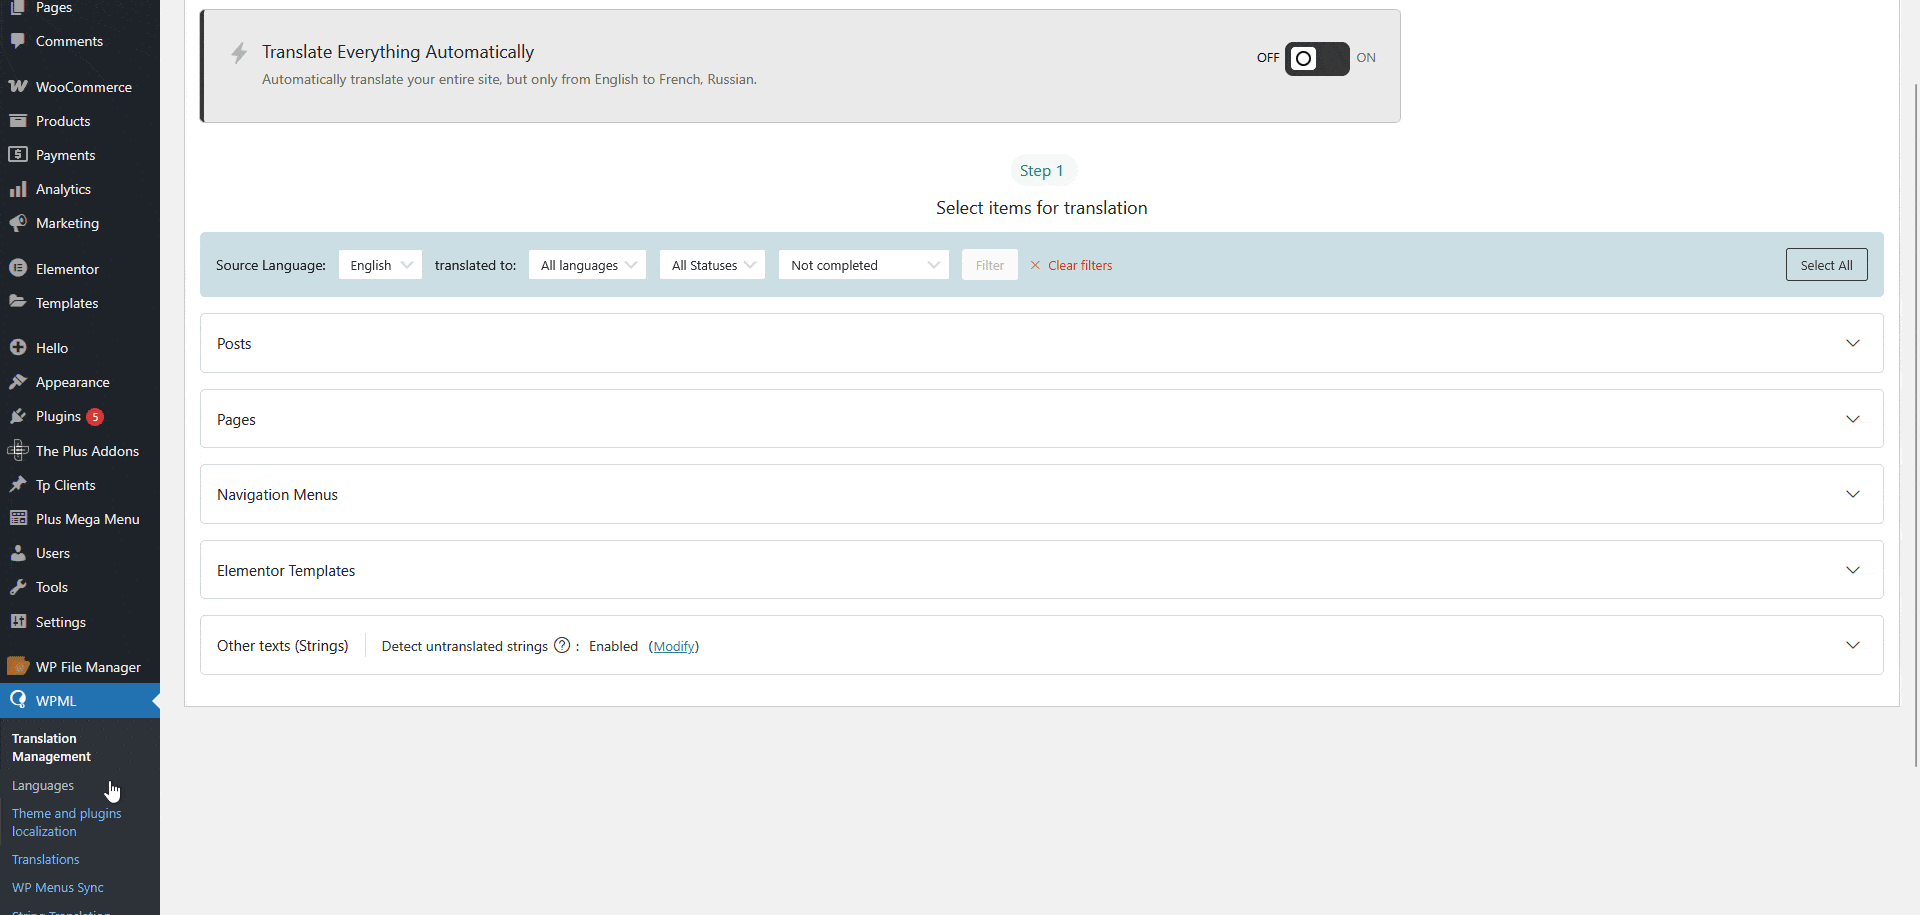The height and width of the screenshot is (915, 1920).
Task: Expand the Navigation Menus section
Action: coord(1852,494)
